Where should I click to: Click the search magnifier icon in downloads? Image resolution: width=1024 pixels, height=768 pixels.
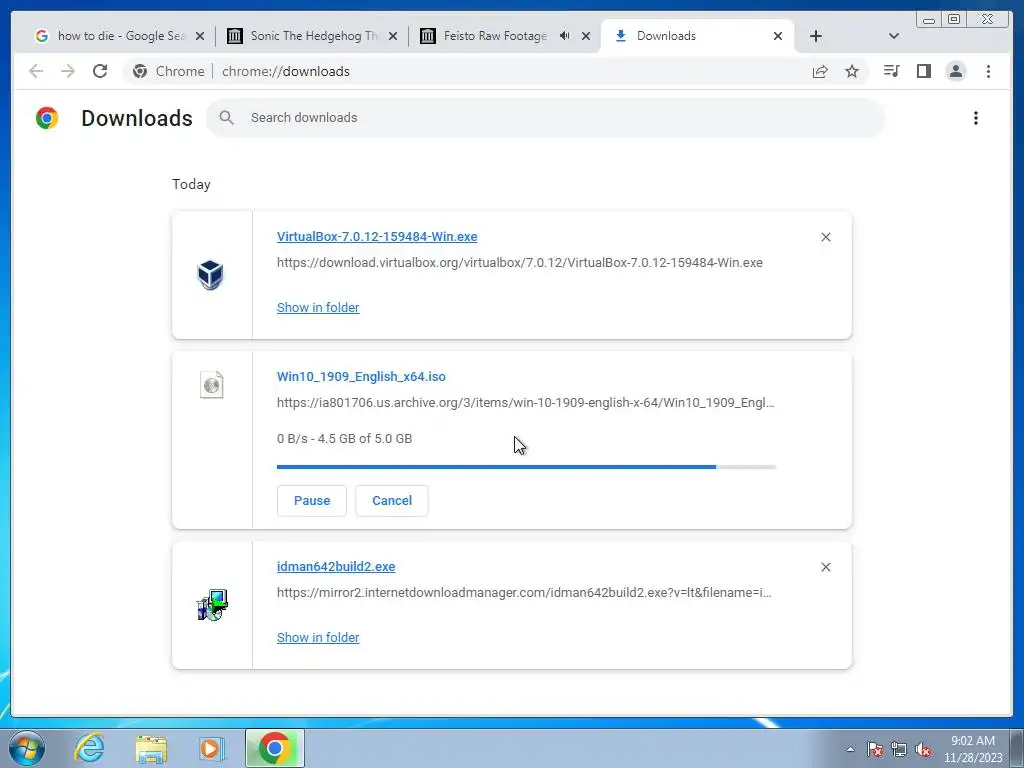[x=227, y=118]
